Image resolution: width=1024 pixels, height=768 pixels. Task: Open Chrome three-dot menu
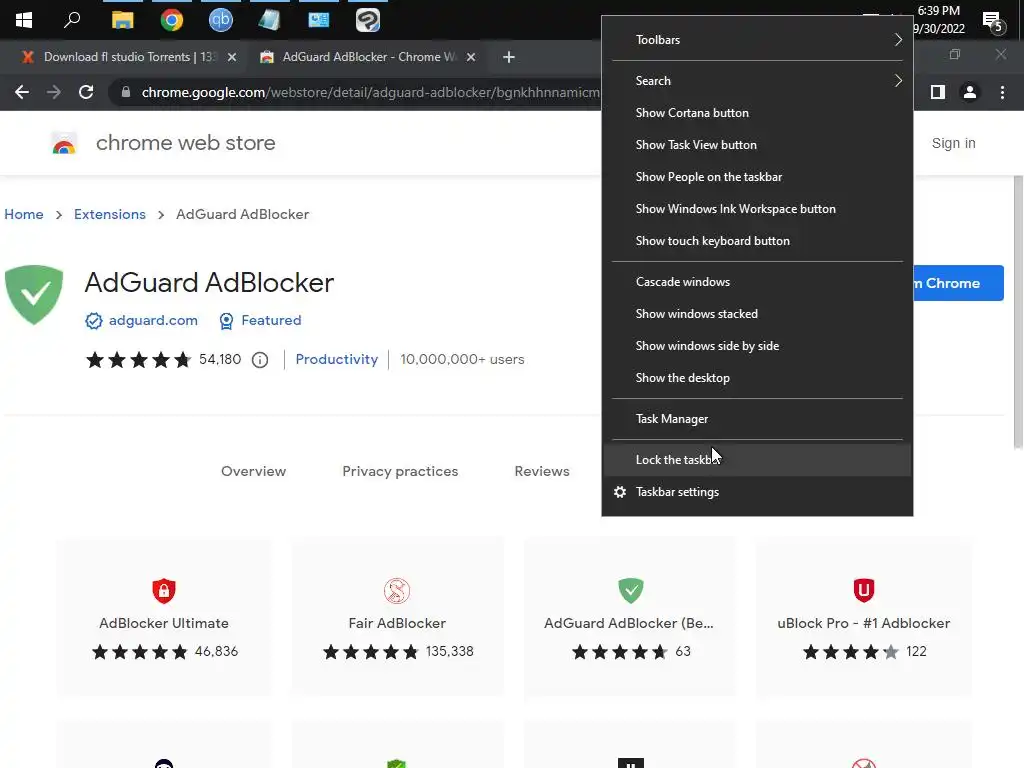(x=1002, y=92)
